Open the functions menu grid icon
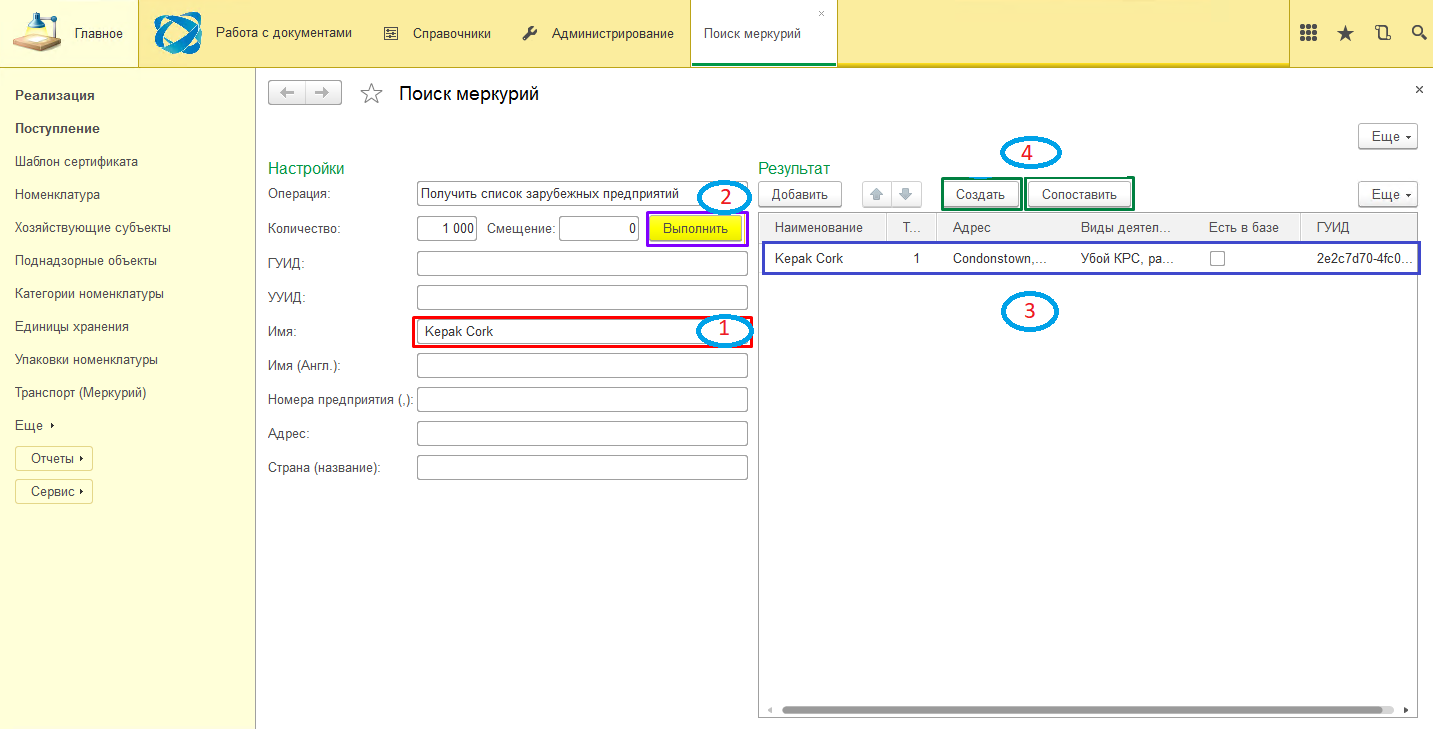 click(1308, 33)
